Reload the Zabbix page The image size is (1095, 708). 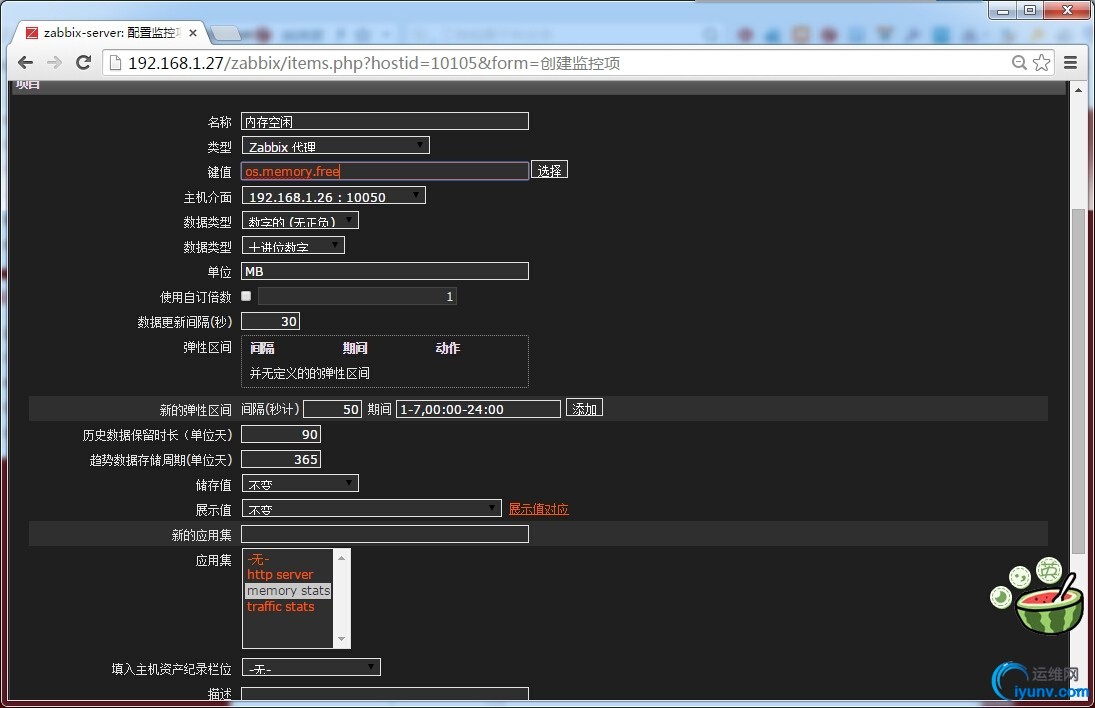tap(83, 63)
